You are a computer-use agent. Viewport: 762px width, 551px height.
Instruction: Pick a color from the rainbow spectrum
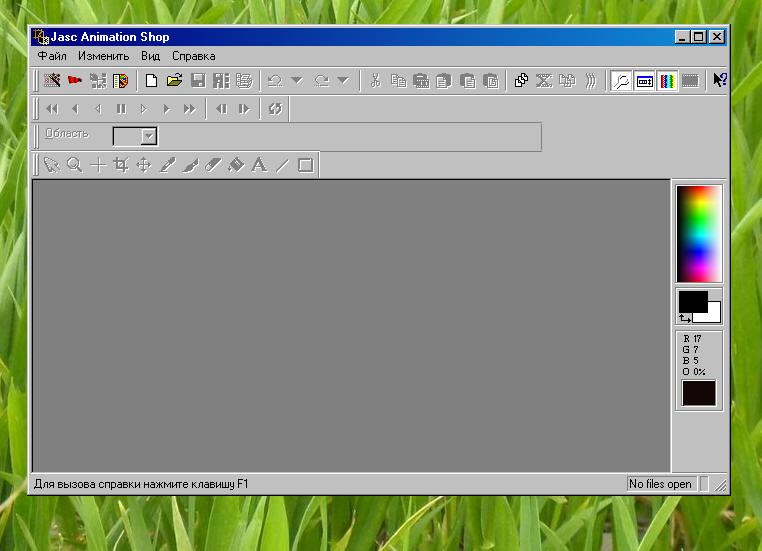pyautogui.click(x=699, y=234)
